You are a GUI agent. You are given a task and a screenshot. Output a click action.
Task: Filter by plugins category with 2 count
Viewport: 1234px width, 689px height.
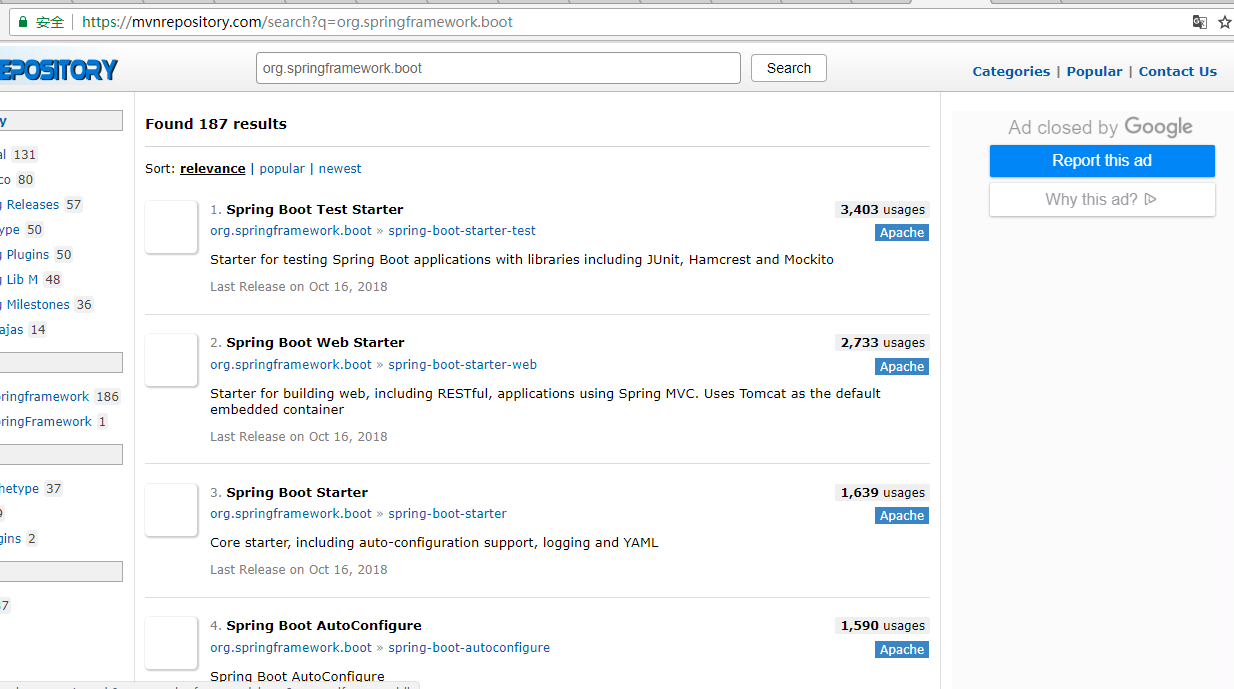pos(20,539)
